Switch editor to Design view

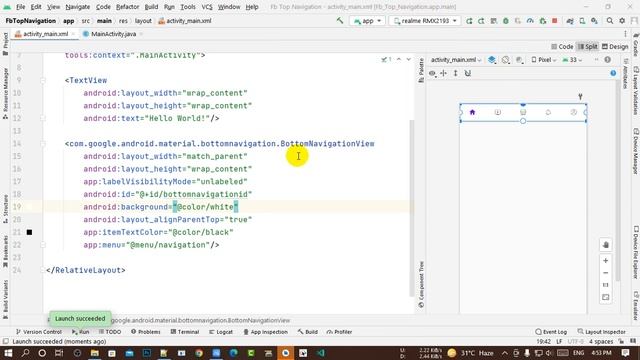tap(615, 47)
